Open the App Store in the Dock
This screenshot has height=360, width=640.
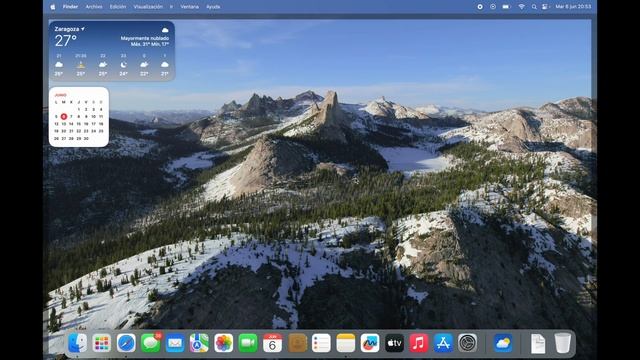pyautogui.click(x=443, y=343)
